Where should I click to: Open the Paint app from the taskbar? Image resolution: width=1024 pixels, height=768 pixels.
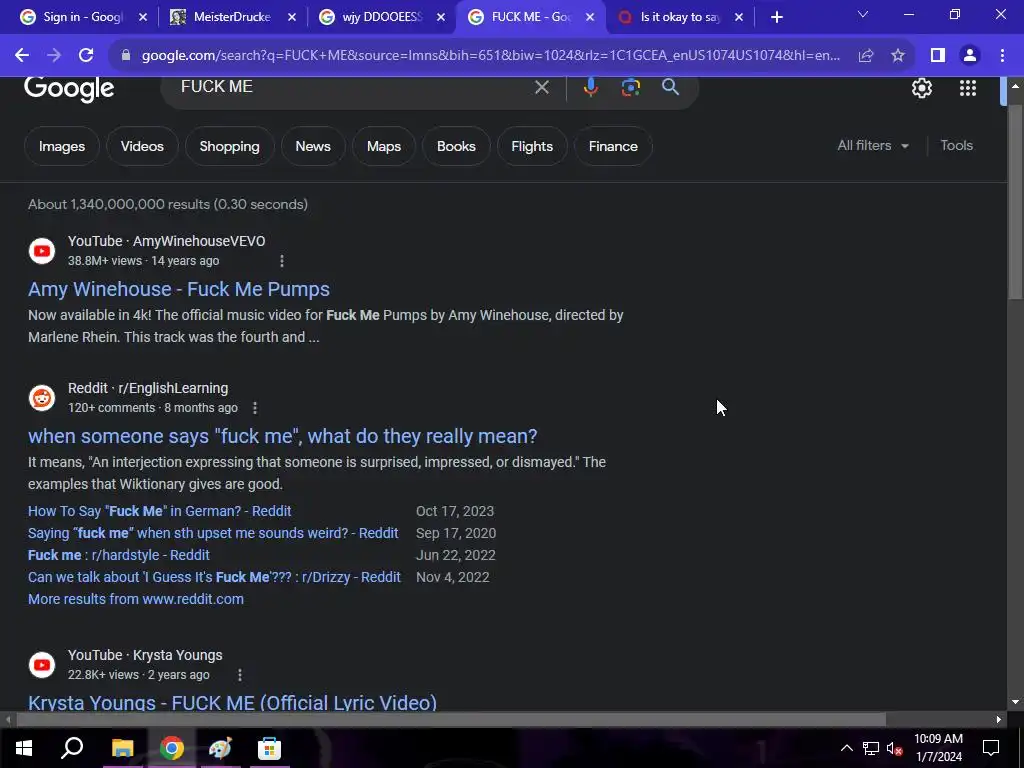pos(220,748)
